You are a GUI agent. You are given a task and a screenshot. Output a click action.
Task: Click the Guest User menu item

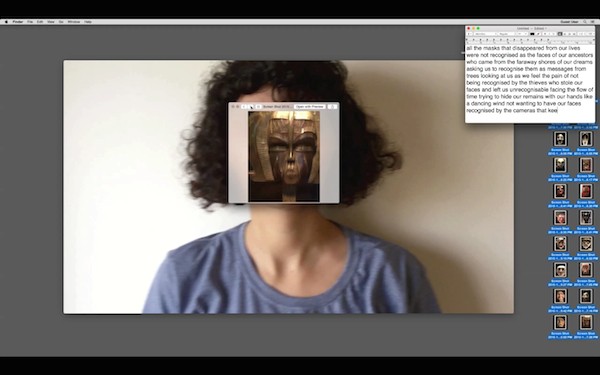tap(569, 22)
